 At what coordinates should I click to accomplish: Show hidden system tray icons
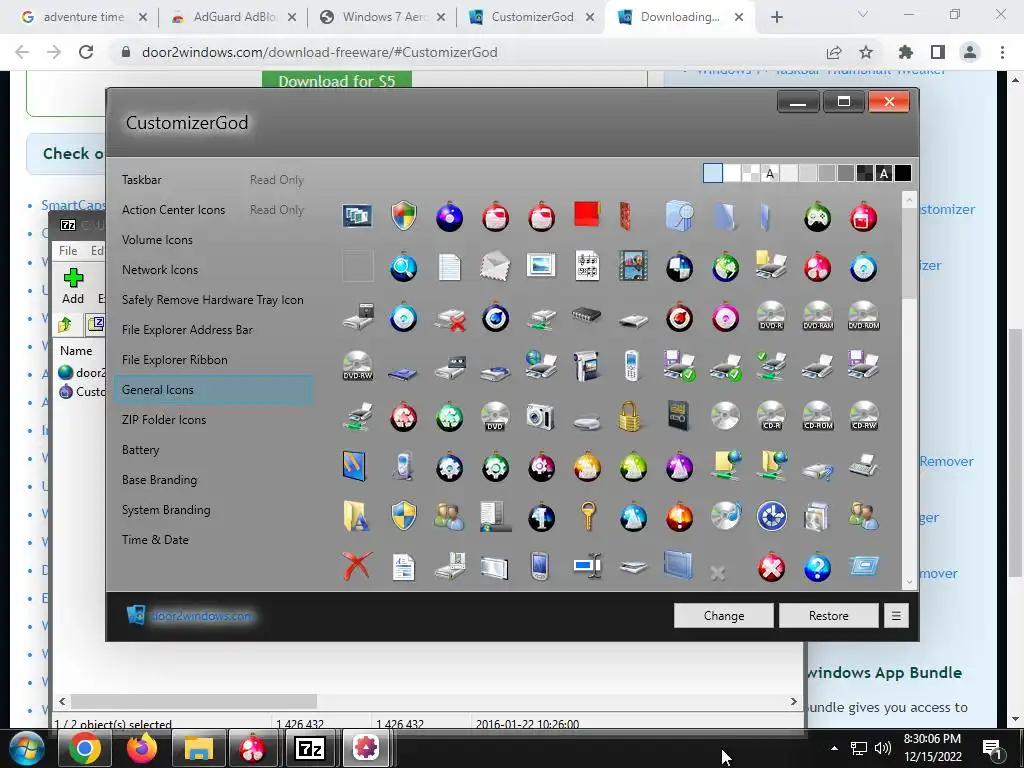(x=834, y=748)
